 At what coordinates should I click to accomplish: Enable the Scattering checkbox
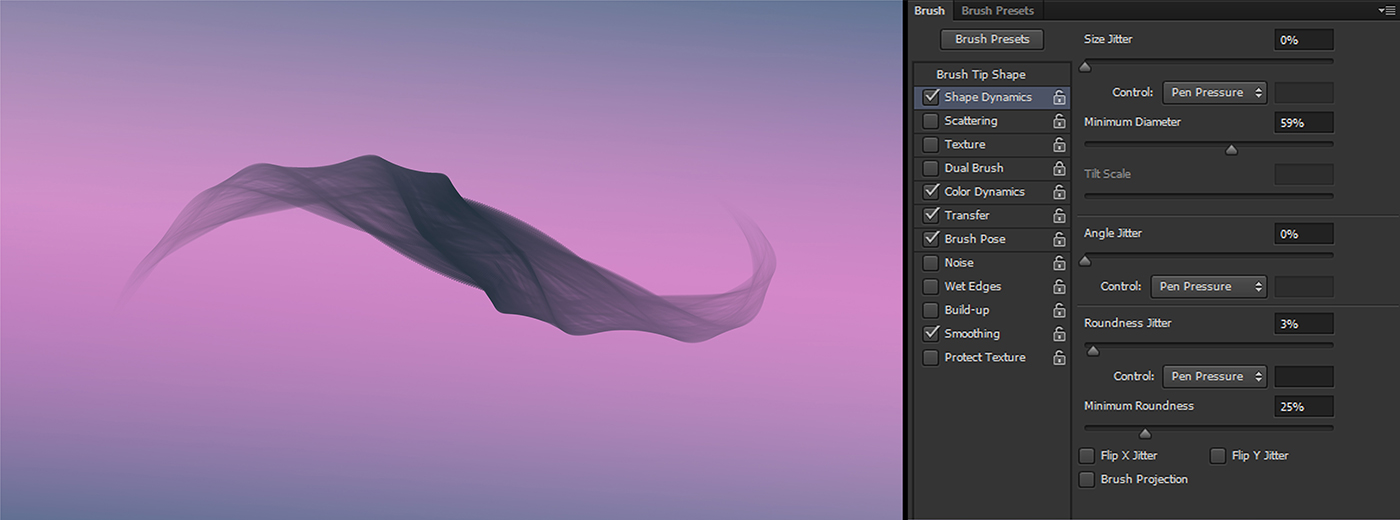[931, 121]
